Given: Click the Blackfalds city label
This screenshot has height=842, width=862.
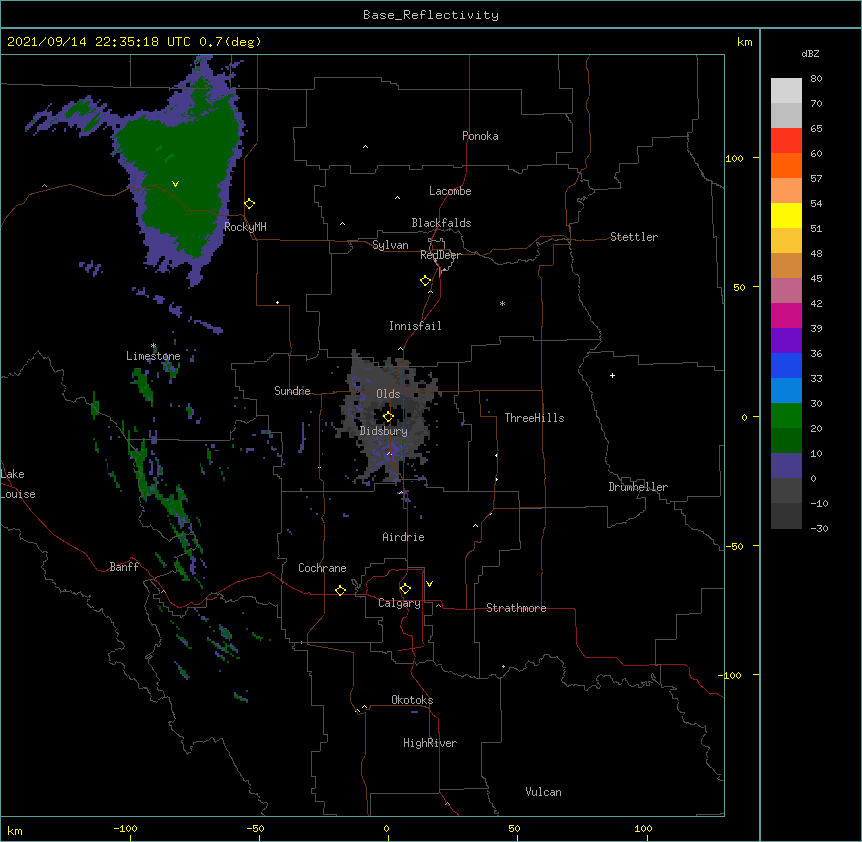Looking at the screenshot, I should click(441, 223).
